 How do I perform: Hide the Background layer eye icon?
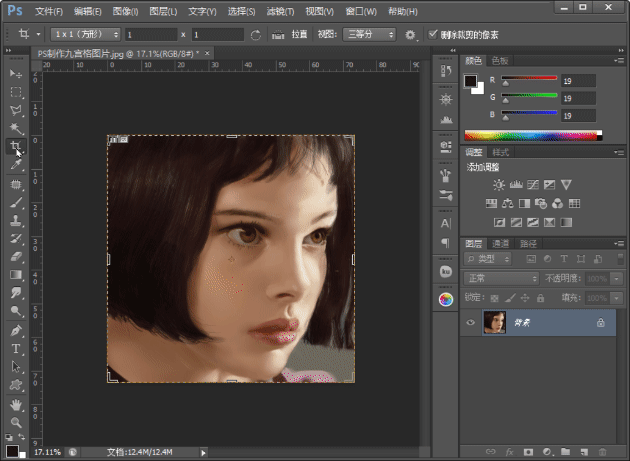[470, 322]
